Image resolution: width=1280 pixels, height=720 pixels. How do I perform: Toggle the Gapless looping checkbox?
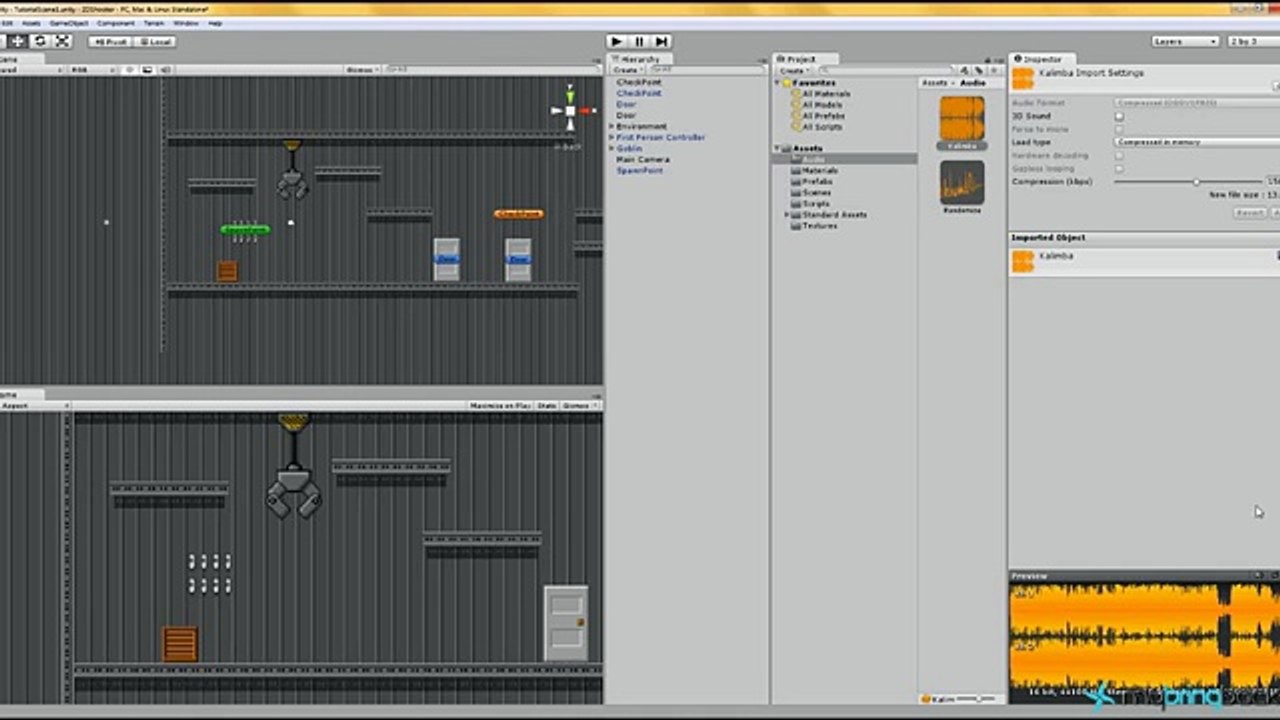pos(1119,168)
